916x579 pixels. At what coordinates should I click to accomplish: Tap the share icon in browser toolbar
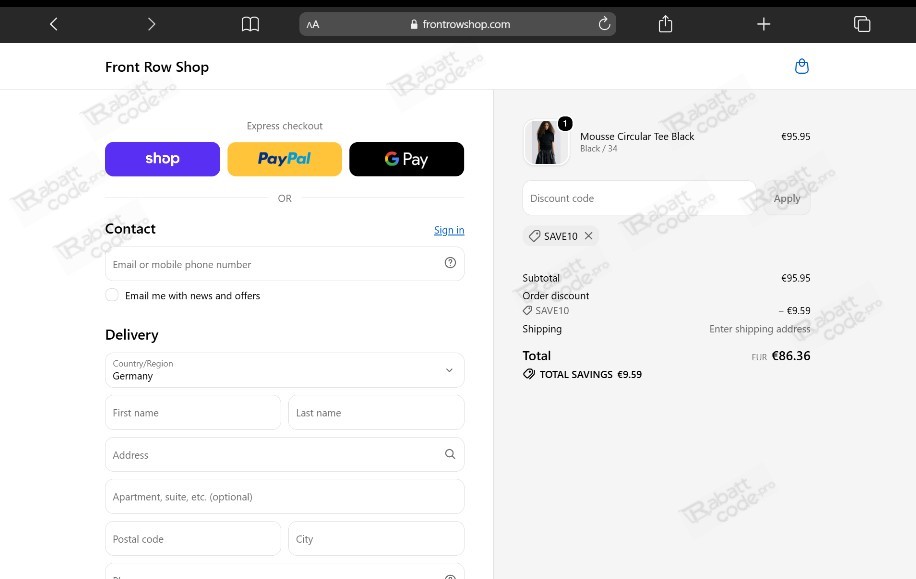665,23
